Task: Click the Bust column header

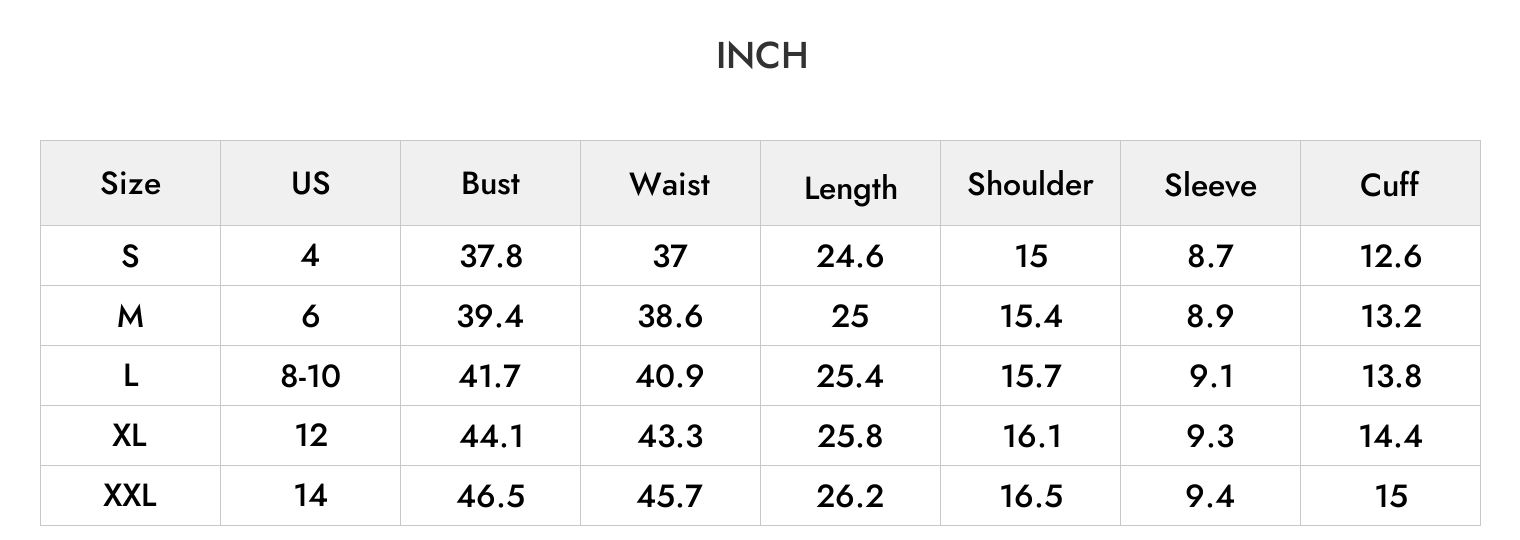Action: [x=490, y=183]
